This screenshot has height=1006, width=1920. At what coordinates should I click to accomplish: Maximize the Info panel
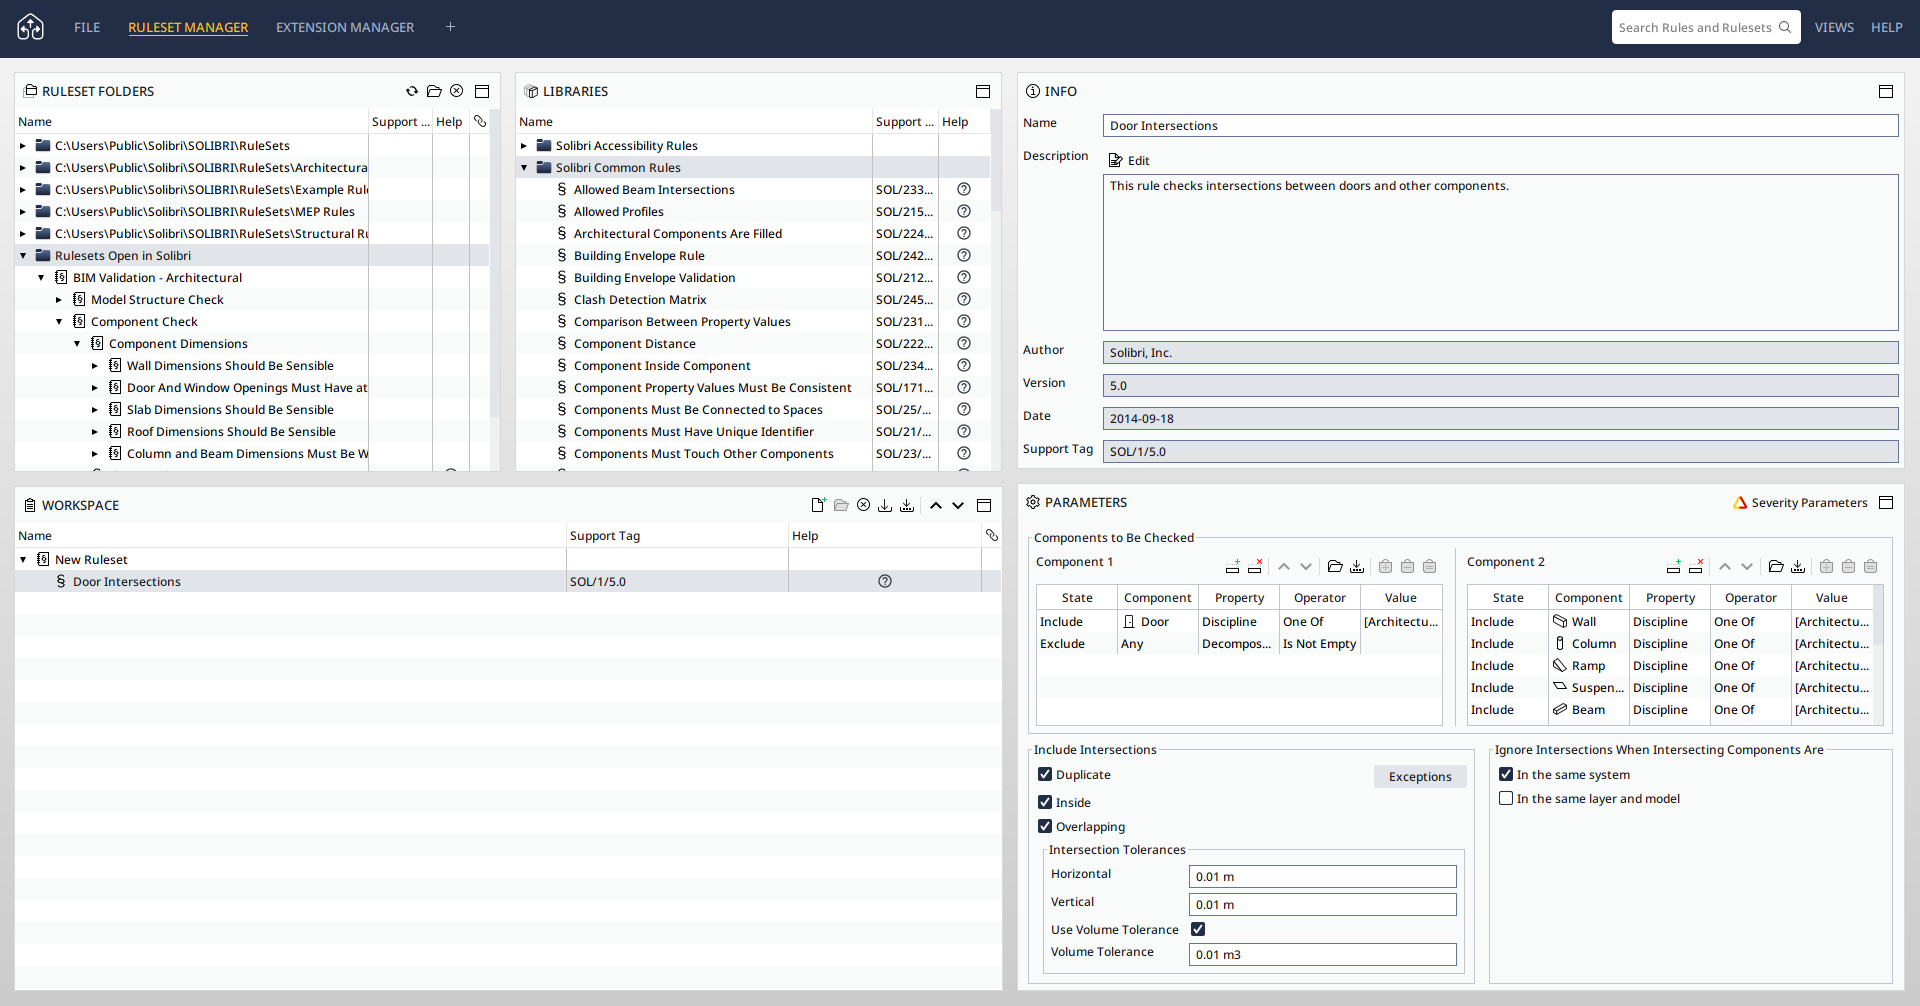coord(1886,91)
